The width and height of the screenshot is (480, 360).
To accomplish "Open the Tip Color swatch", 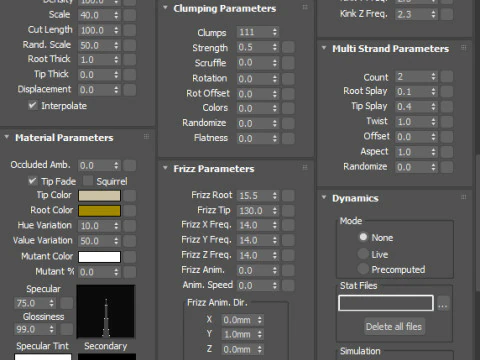I will 99,196.
